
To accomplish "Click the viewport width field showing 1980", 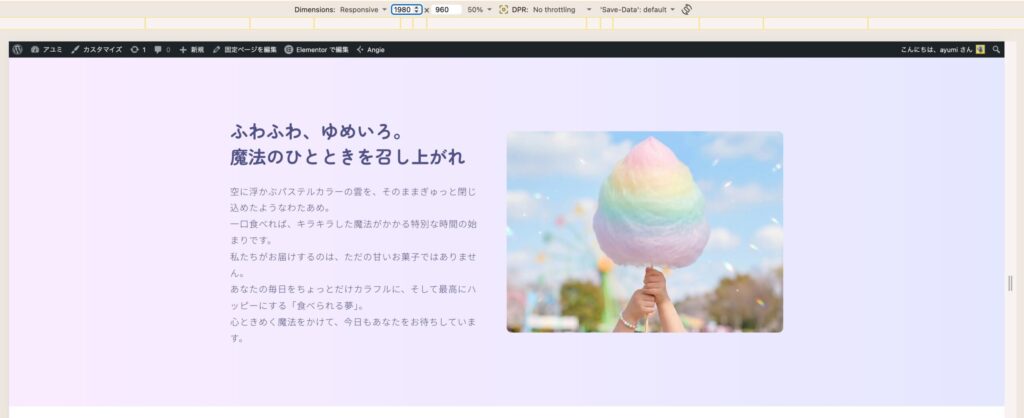I will pyautogui.click(x=402, y=9).
